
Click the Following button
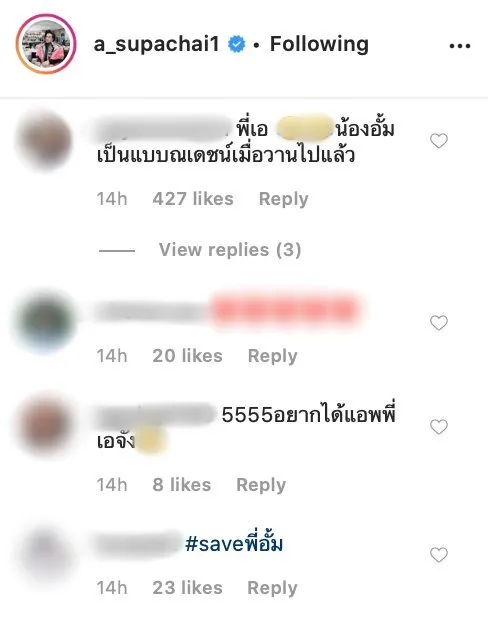tap(319, 44)
